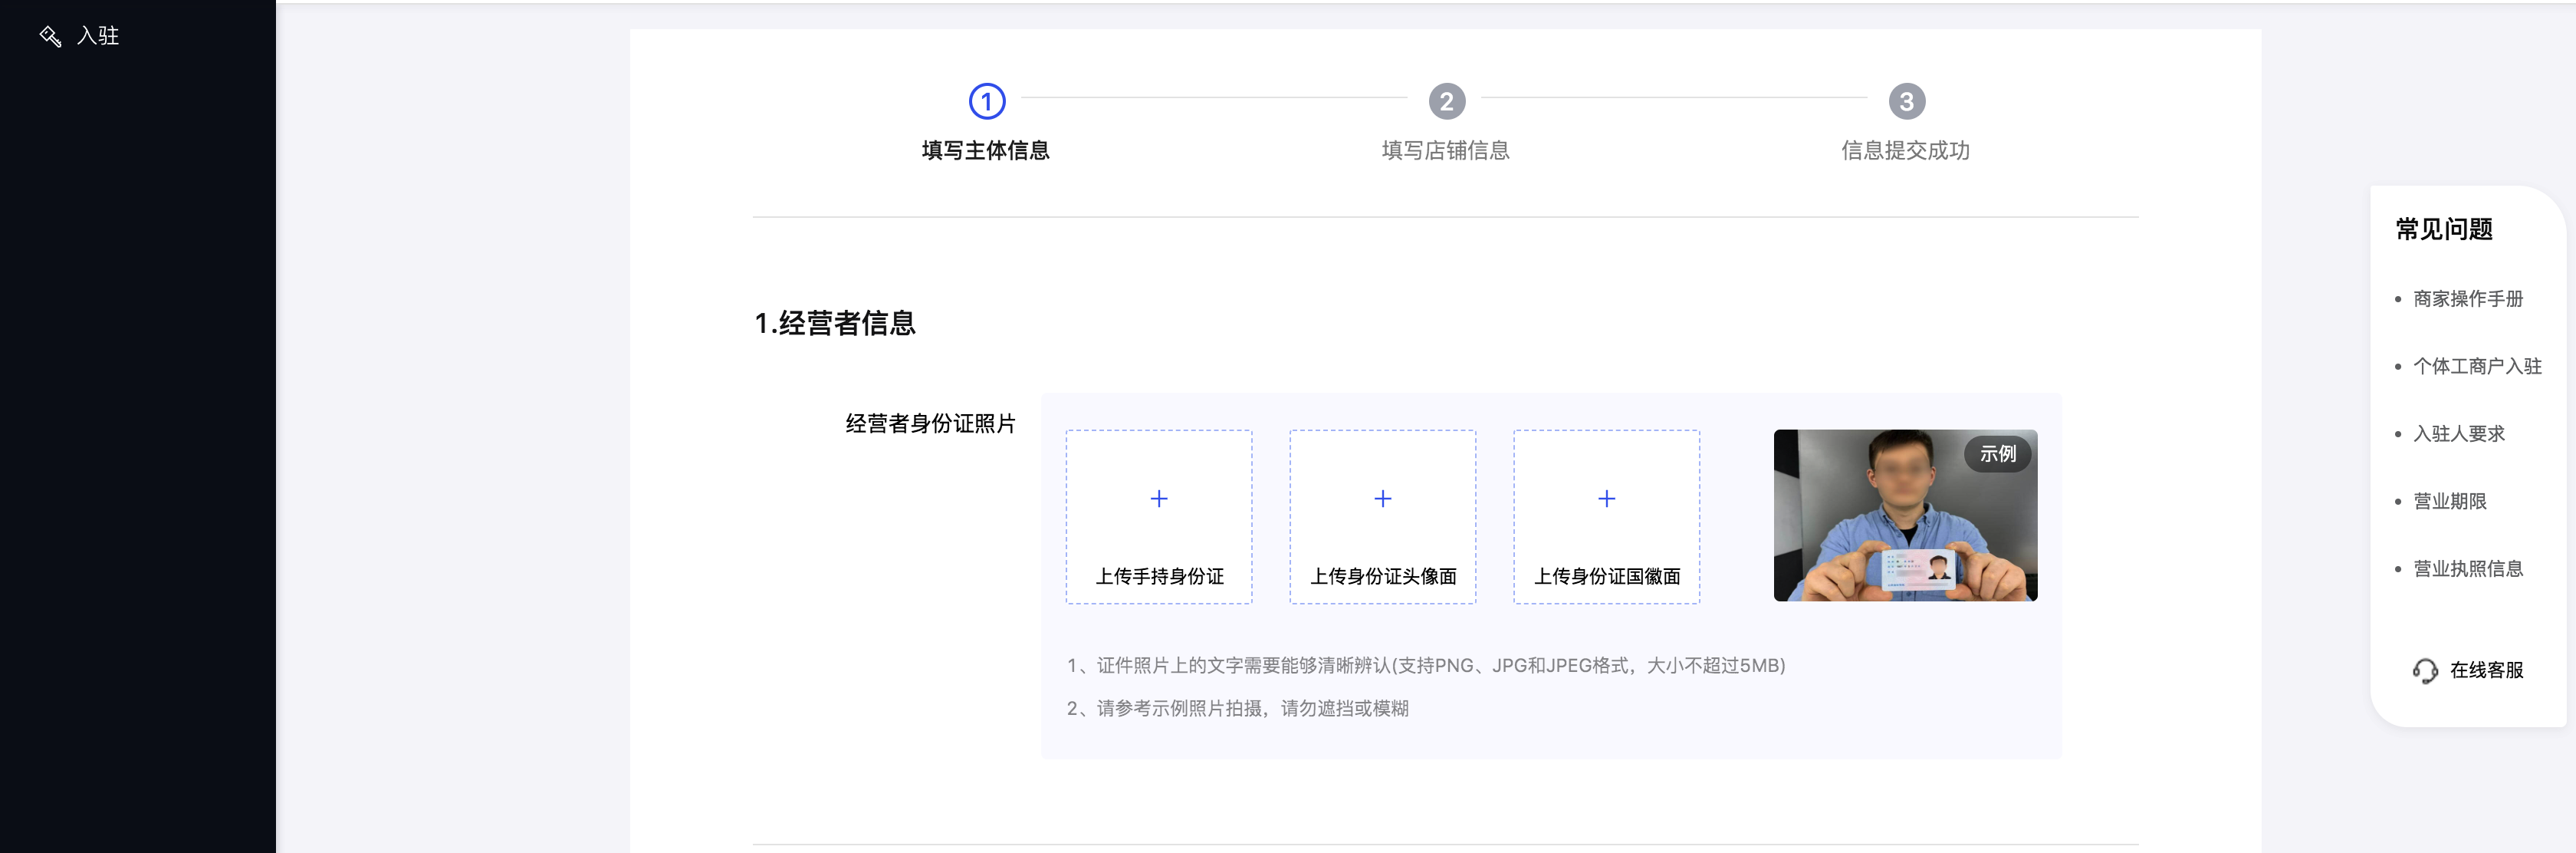
Task: Open 营业执照信息 help link
Action: coord(2468,569)
